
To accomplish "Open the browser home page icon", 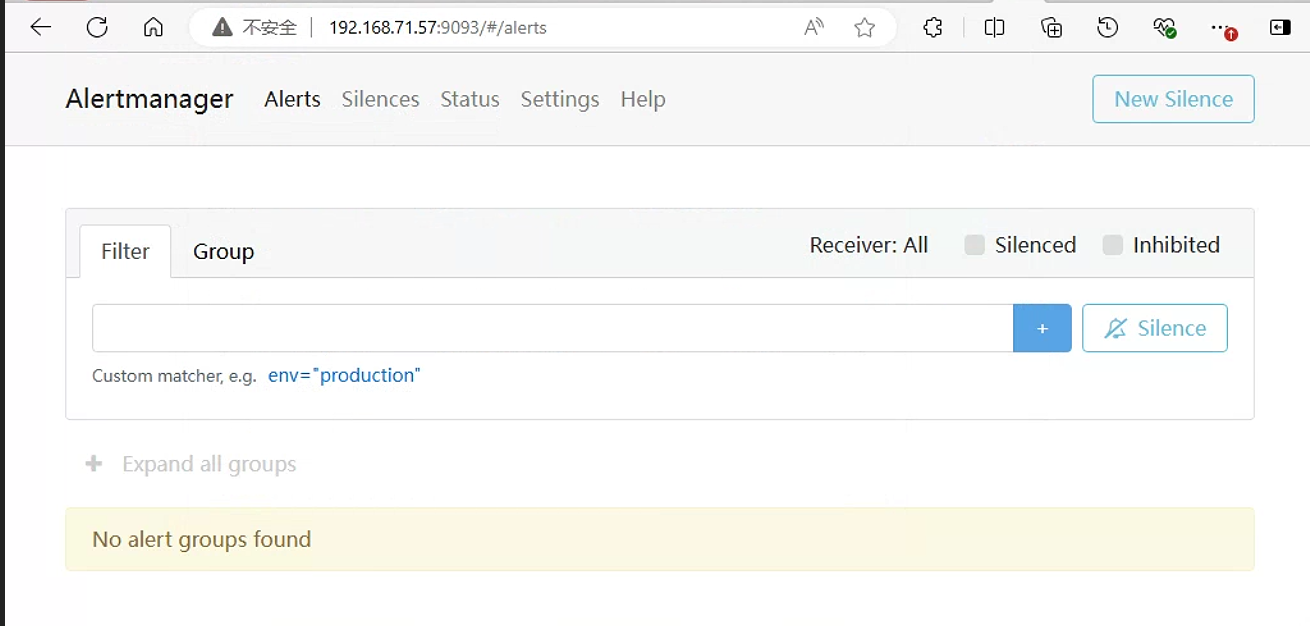I will [x=153, y=27].
